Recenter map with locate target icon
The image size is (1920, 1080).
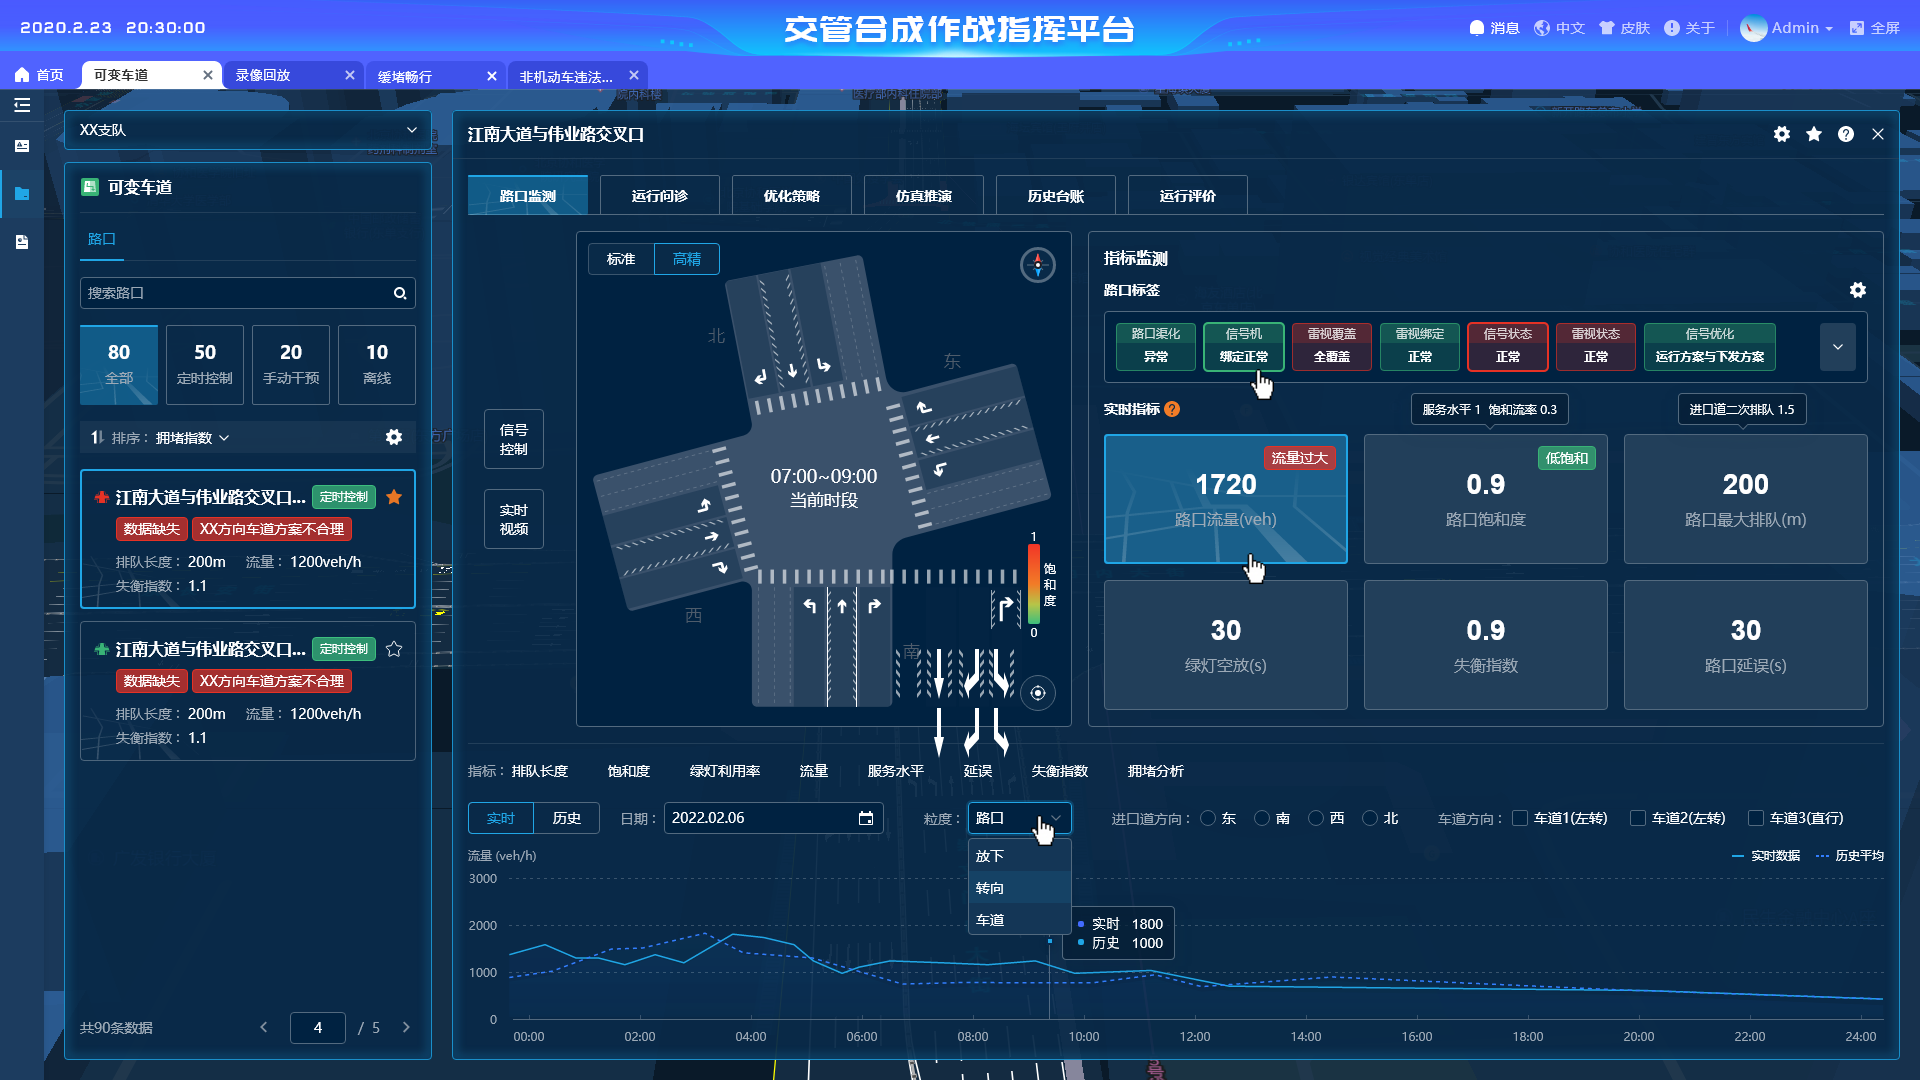1038,693
